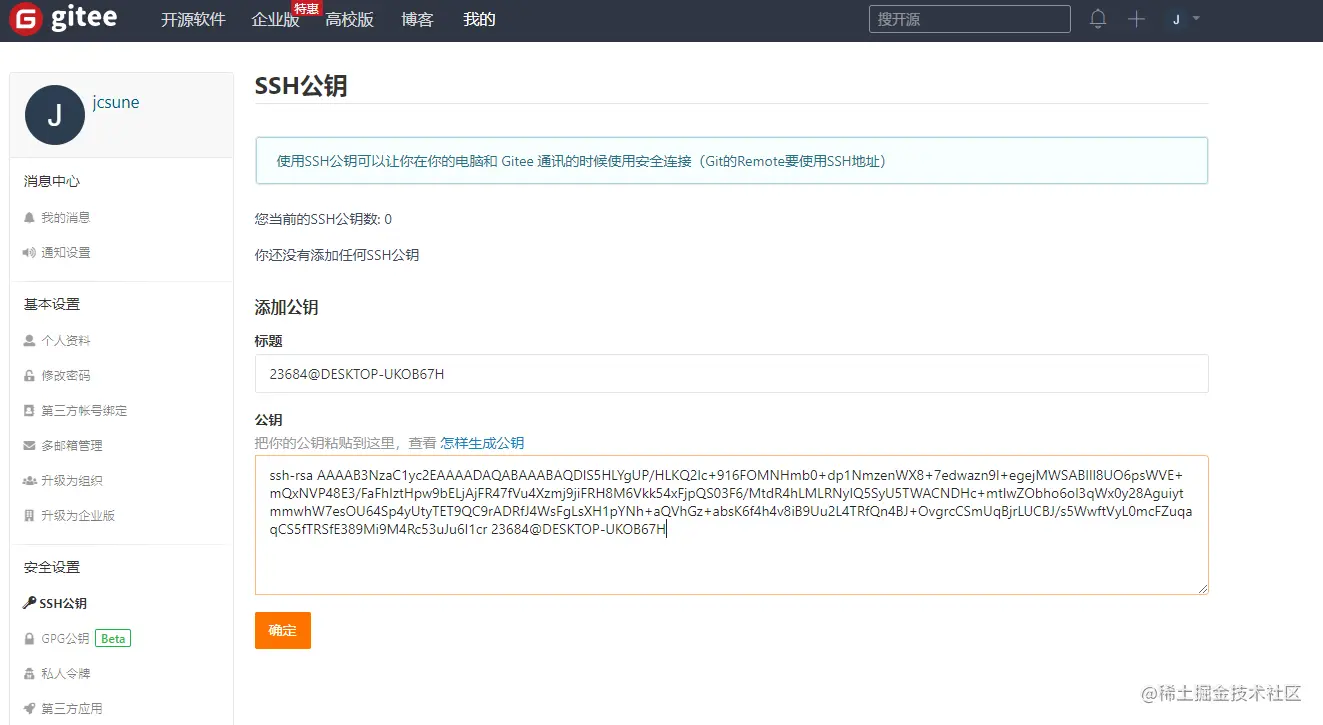The width and height of the screenshot is (1323, 725).
Task: Click the 消息中心 sidebar heading
Action: tap(52, 181)
